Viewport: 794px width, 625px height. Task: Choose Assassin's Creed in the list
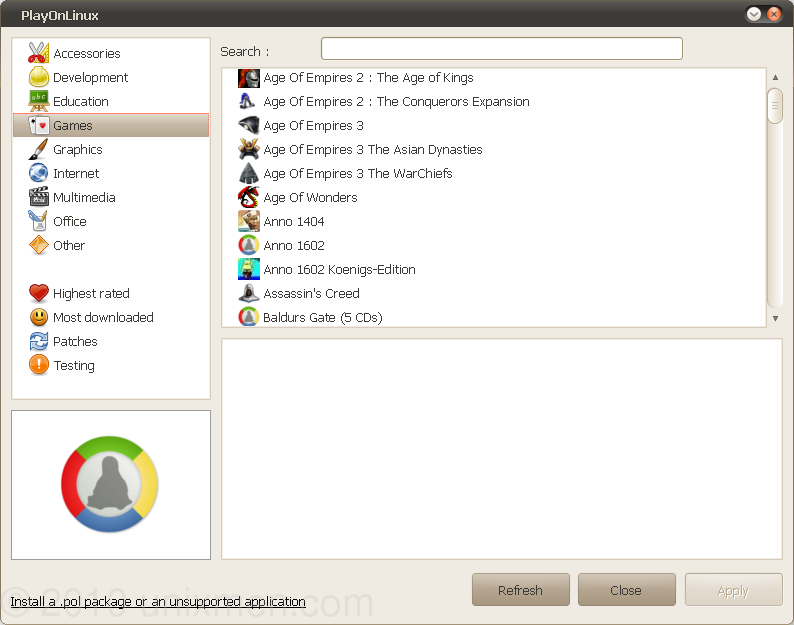click(494, 293)
